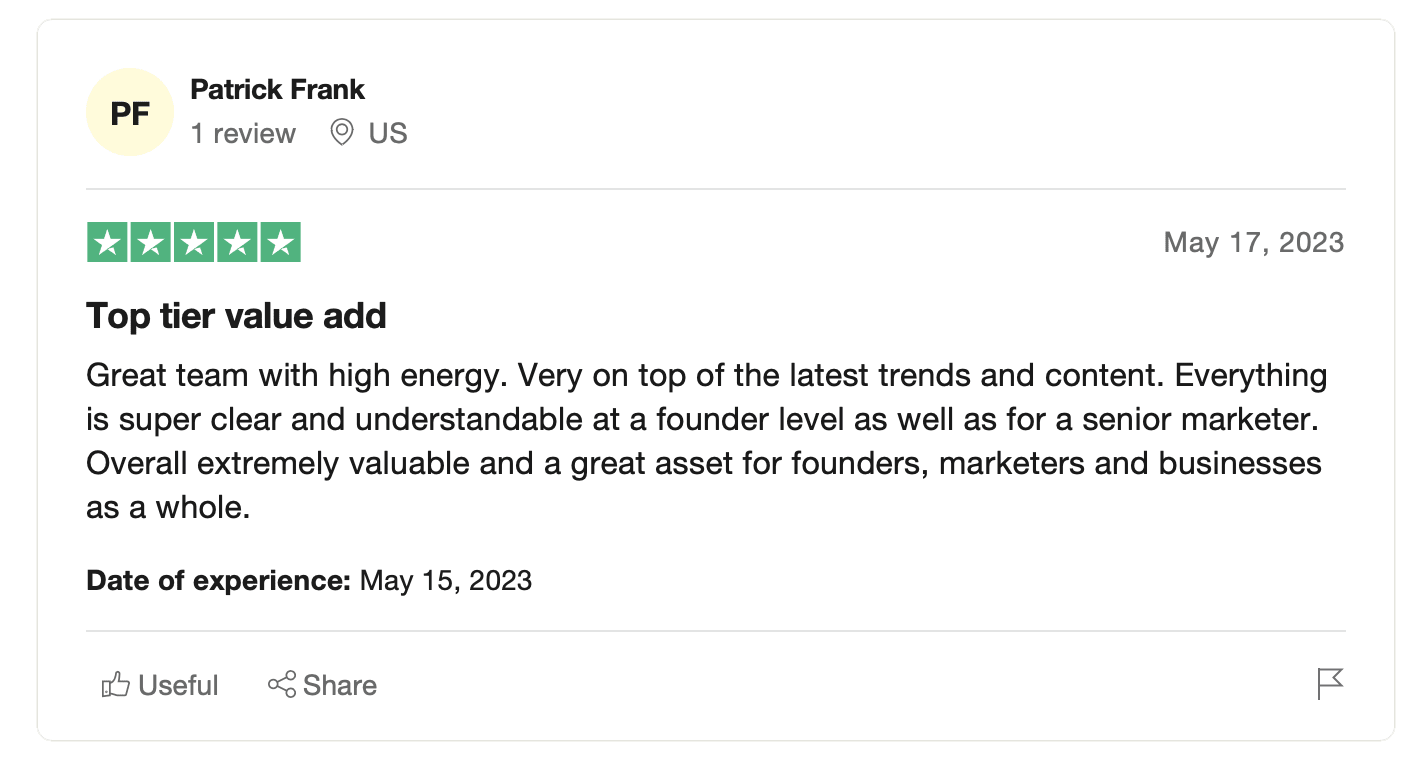Click the PF profile avatar
Viewport: 1420px width, 762px height.
pyautogui.click(x=130, y=113)
